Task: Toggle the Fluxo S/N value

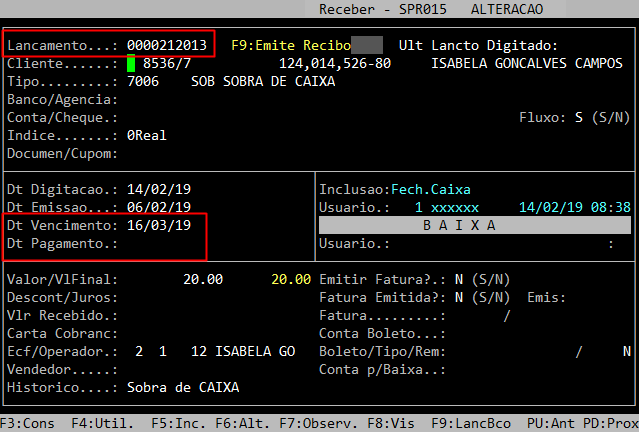Action: click(x=578, y=117)
